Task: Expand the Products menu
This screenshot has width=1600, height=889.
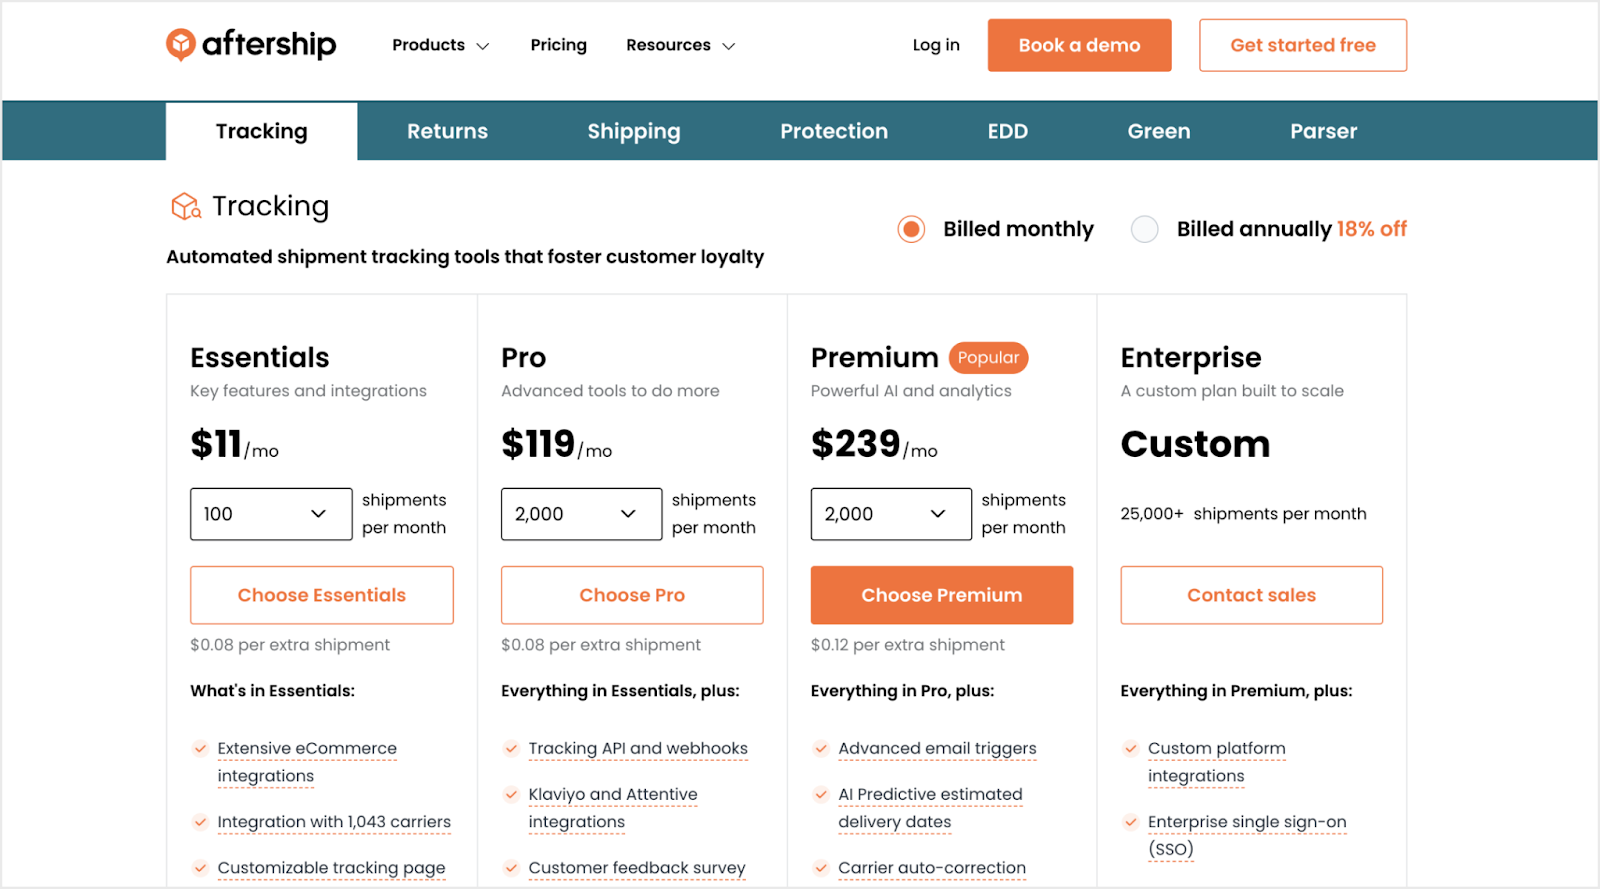Action: pos(440,45)
